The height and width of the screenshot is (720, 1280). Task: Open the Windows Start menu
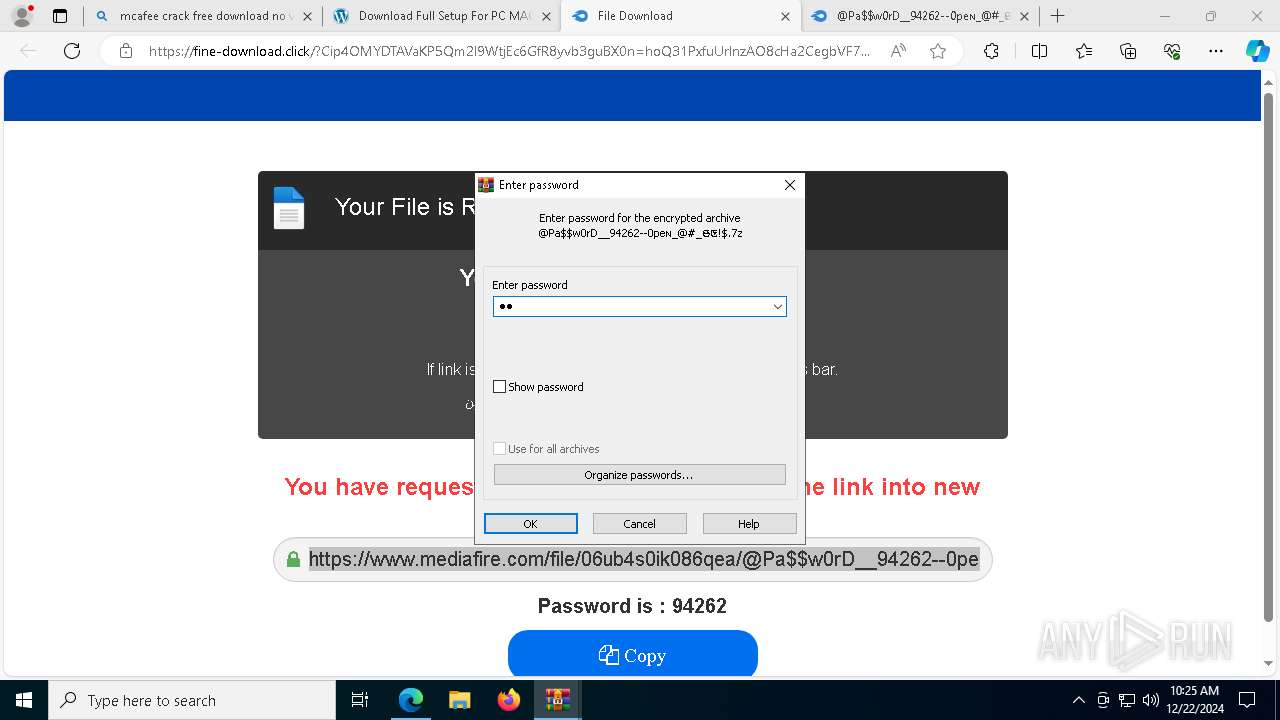[x=23, y=700]
